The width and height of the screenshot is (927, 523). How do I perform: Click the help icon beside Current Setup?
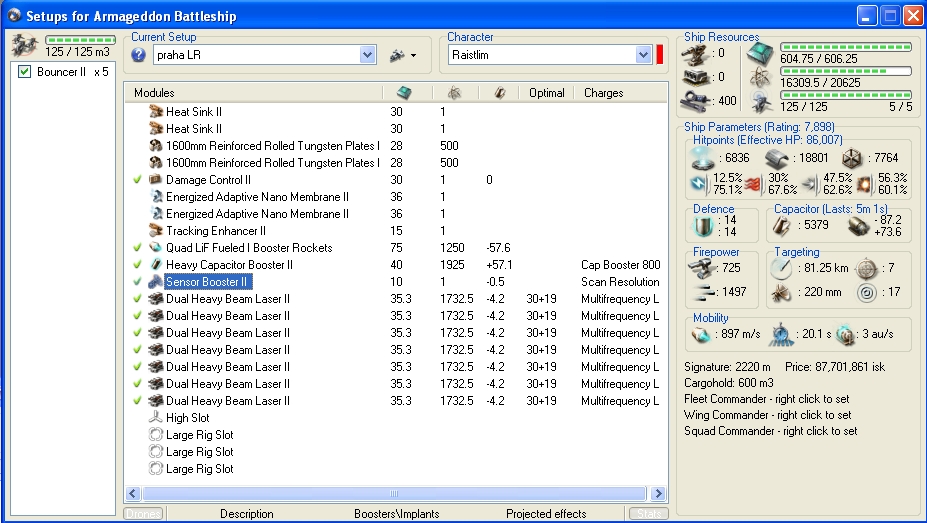[139, 55]
